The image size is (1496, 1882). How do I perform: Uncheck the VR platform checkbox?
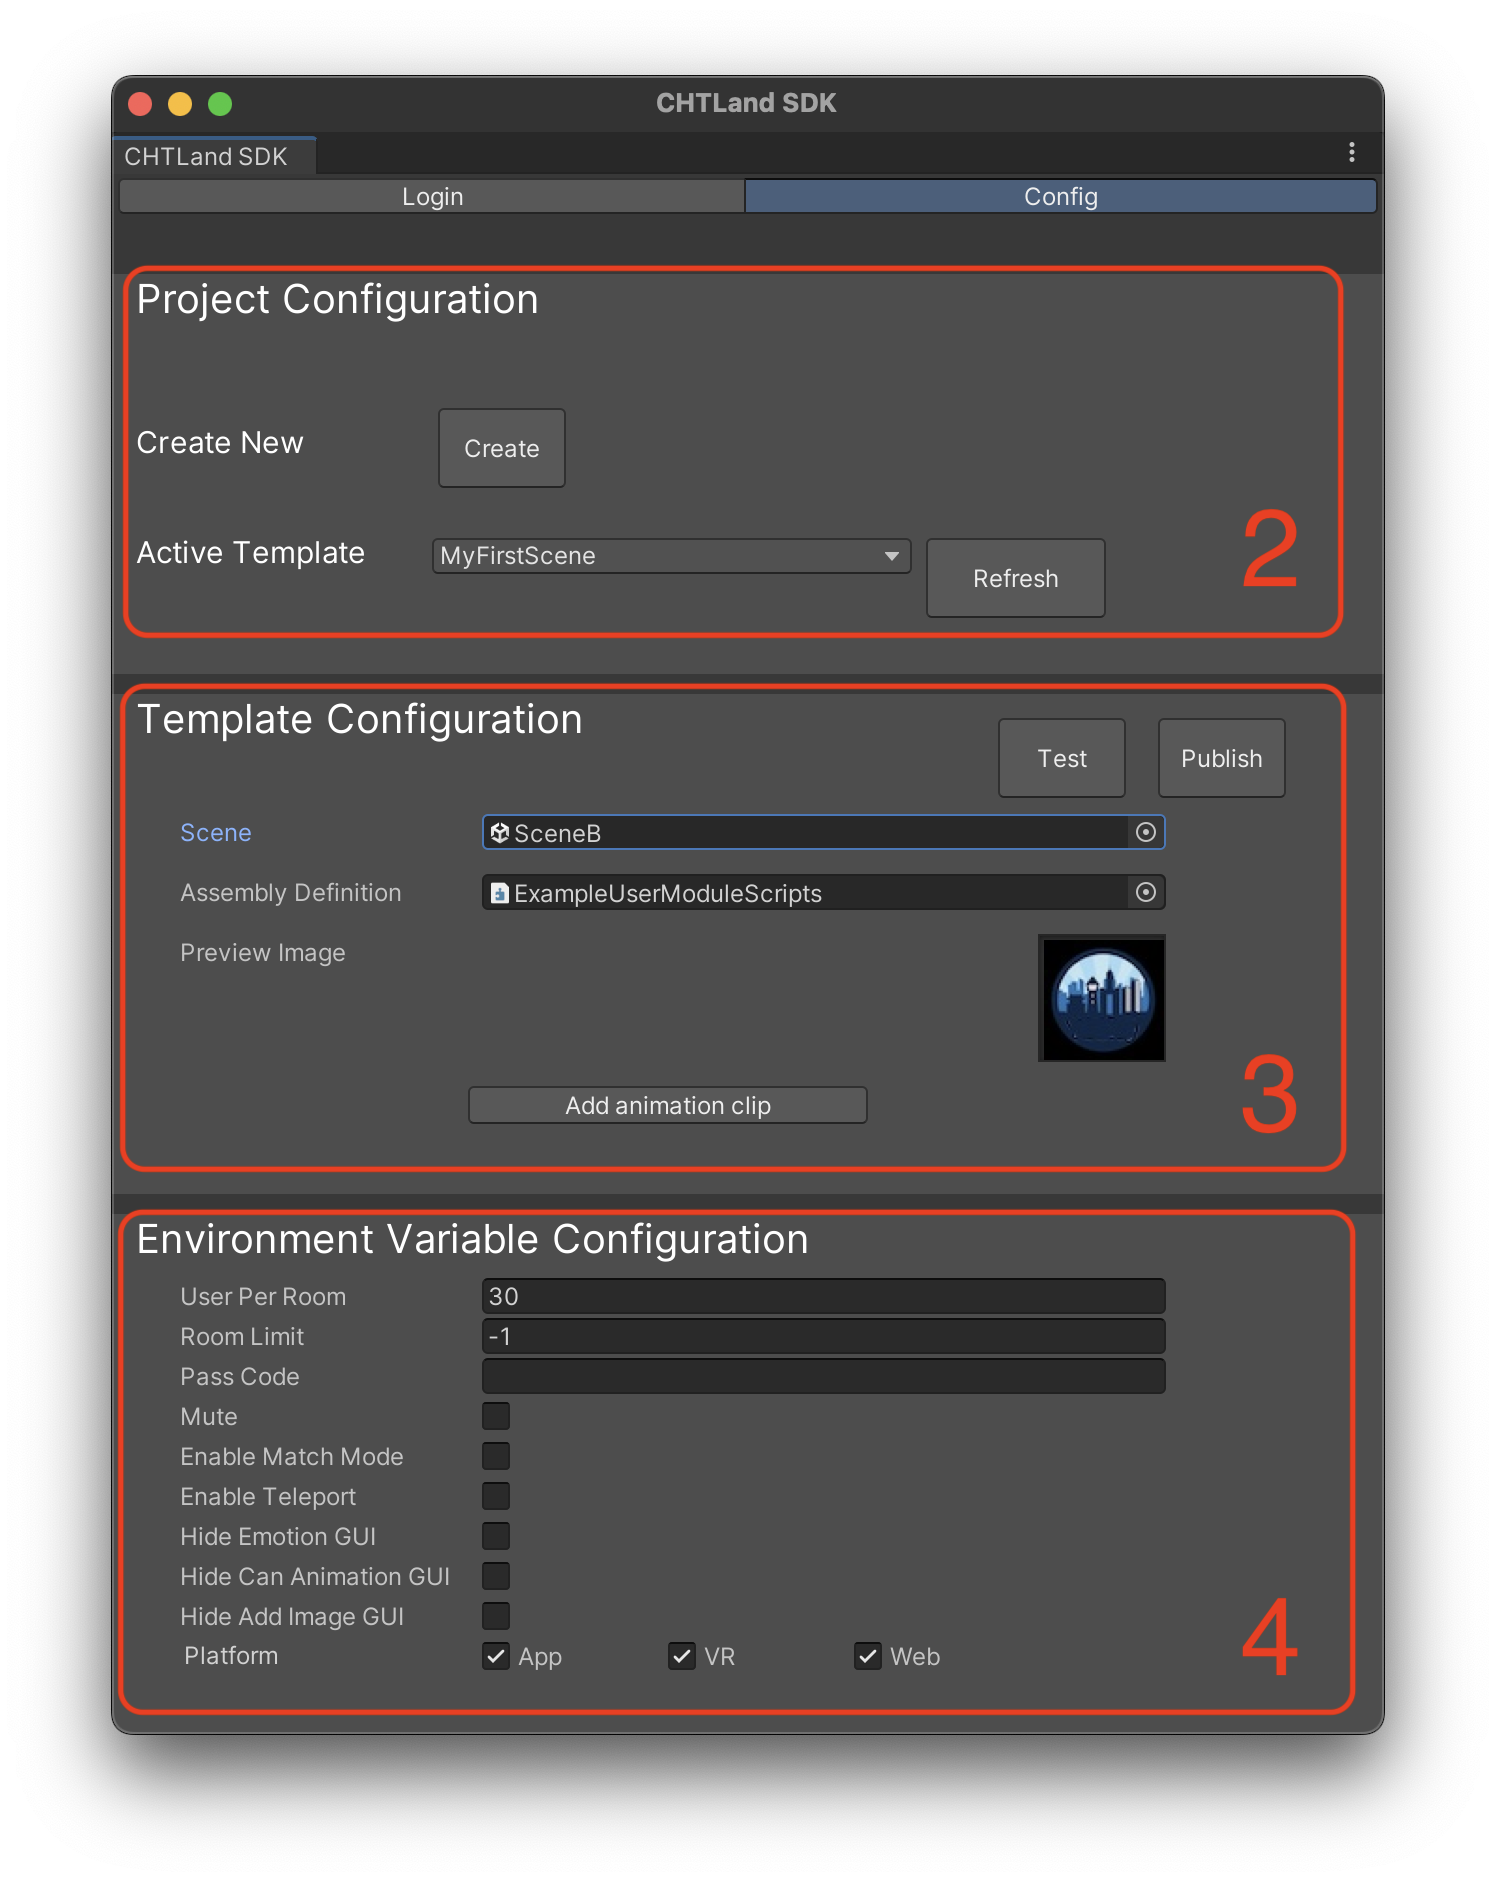(682, 1656)
